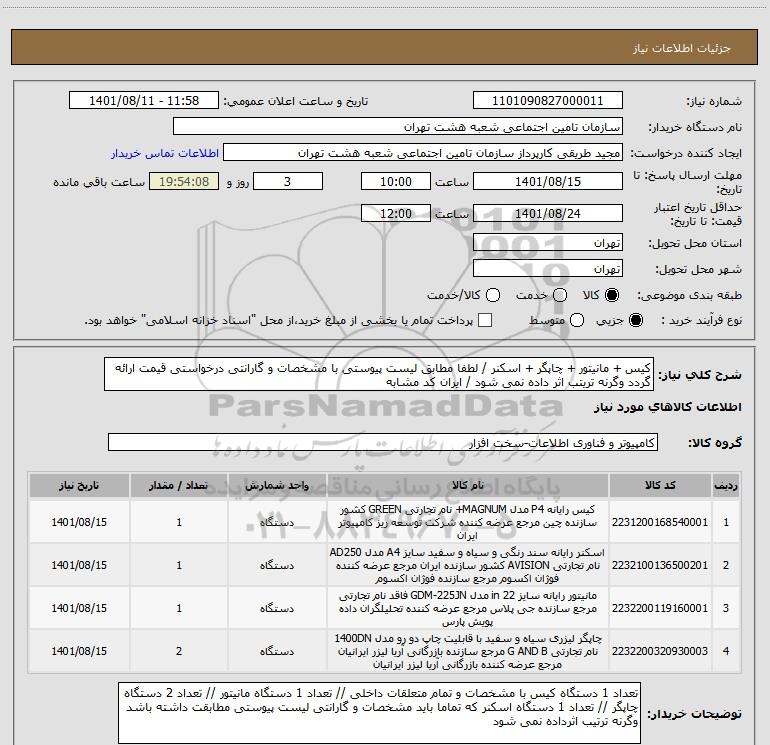Screen dimensions: 770x745
Task: Click the announcement date field 1401/08/11 - 11:58
Action: click(144, 101)
